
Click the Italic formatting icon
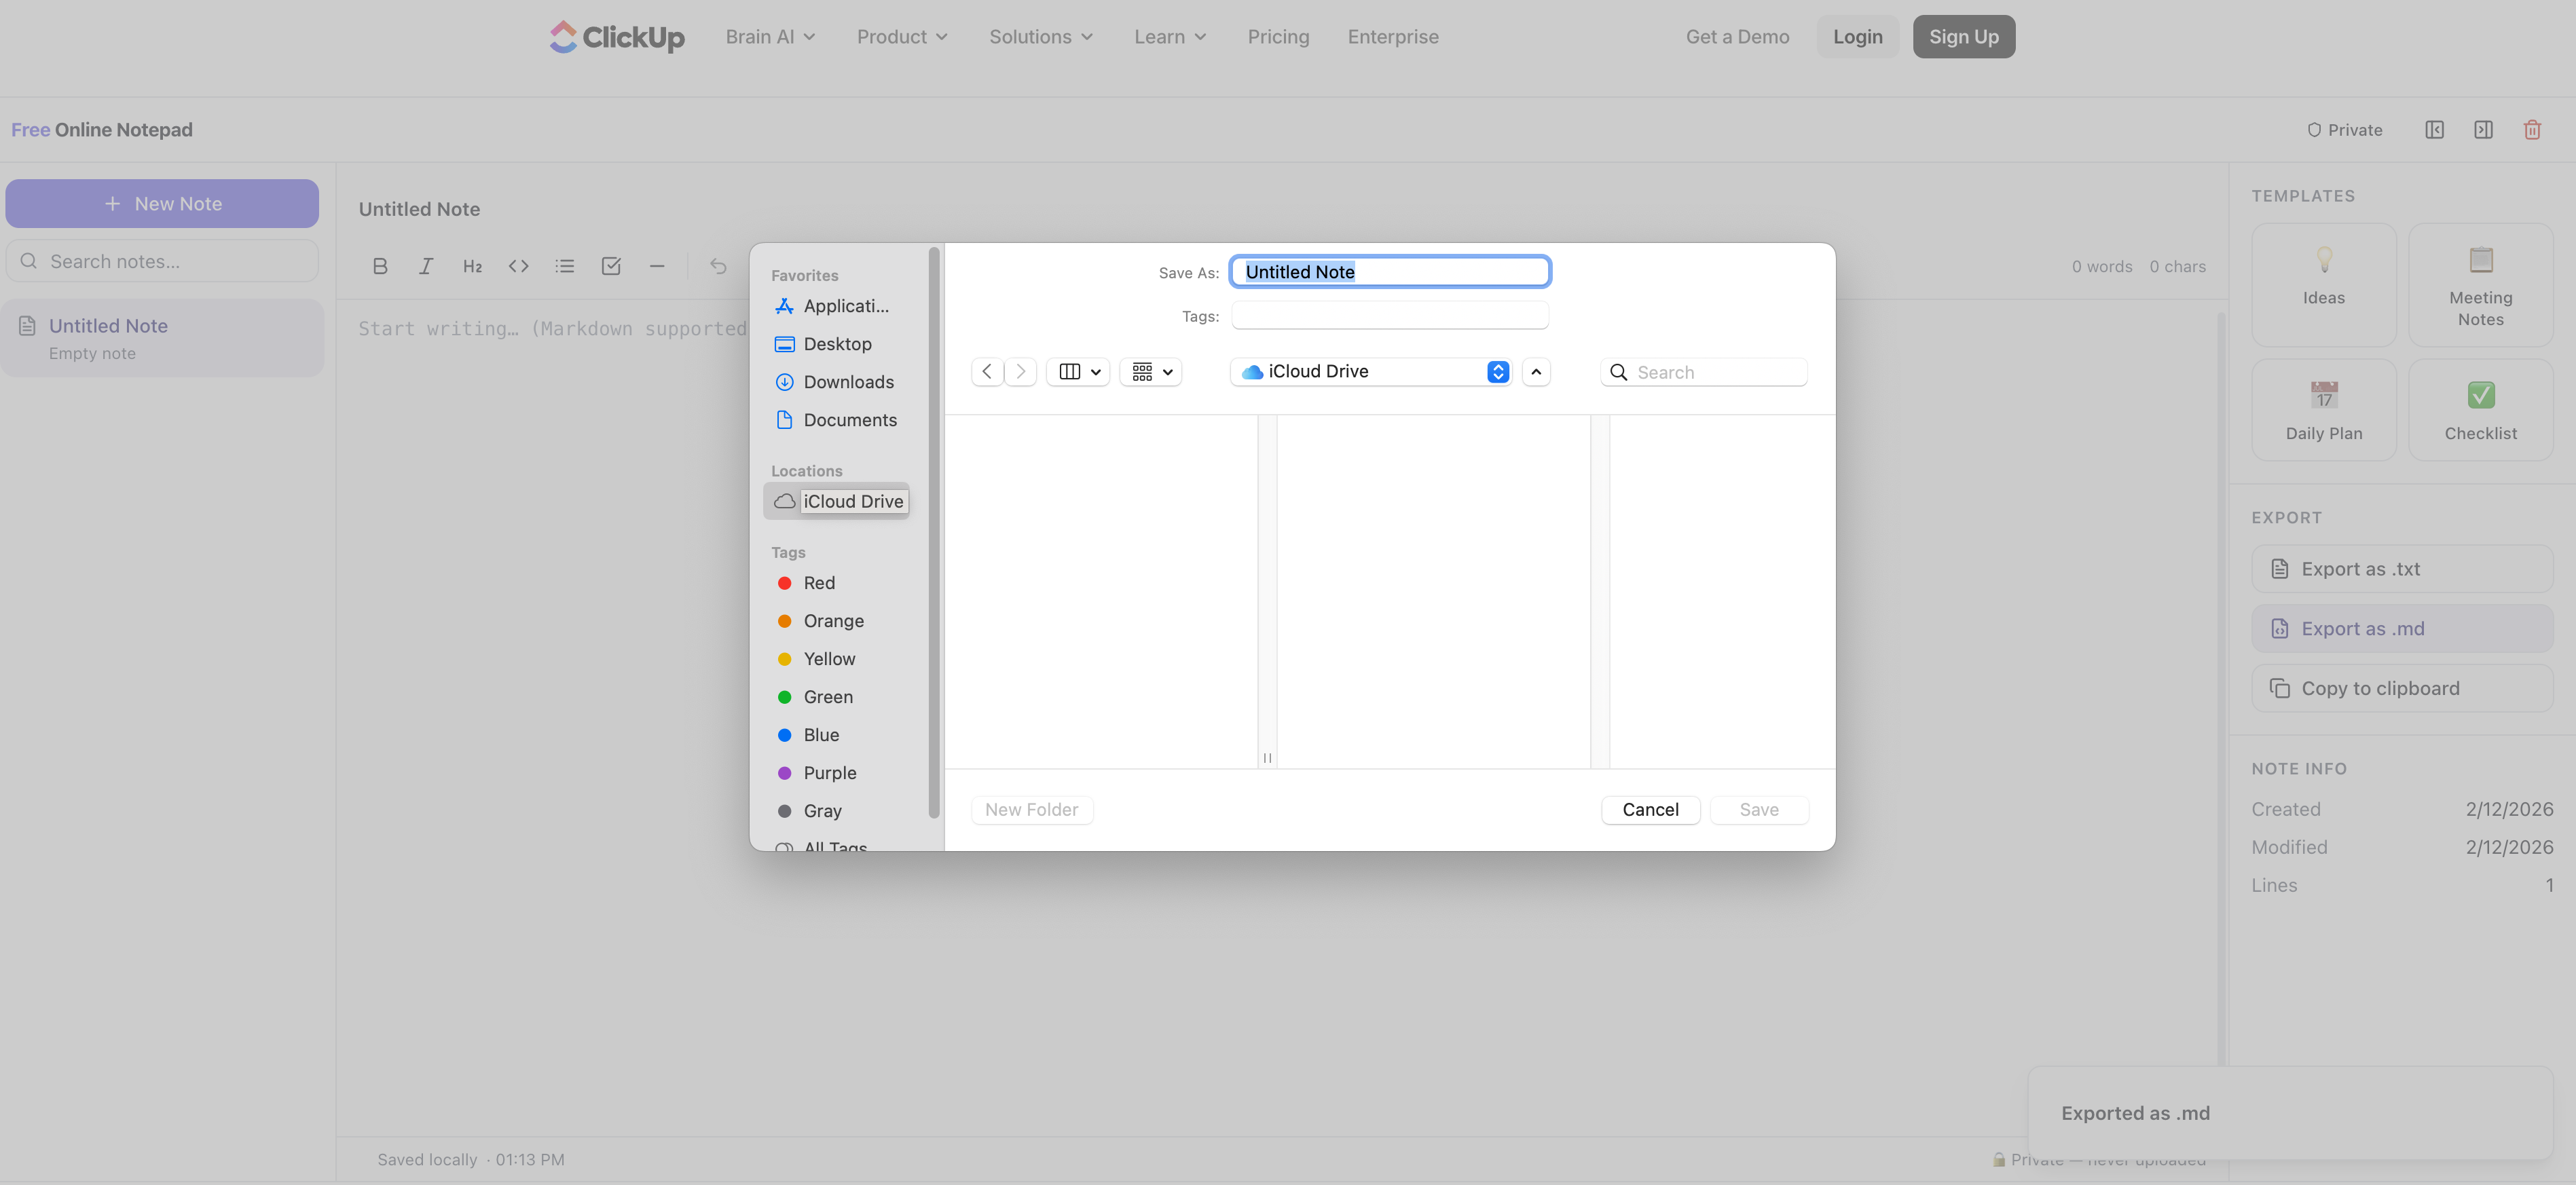tap(426, 266)
